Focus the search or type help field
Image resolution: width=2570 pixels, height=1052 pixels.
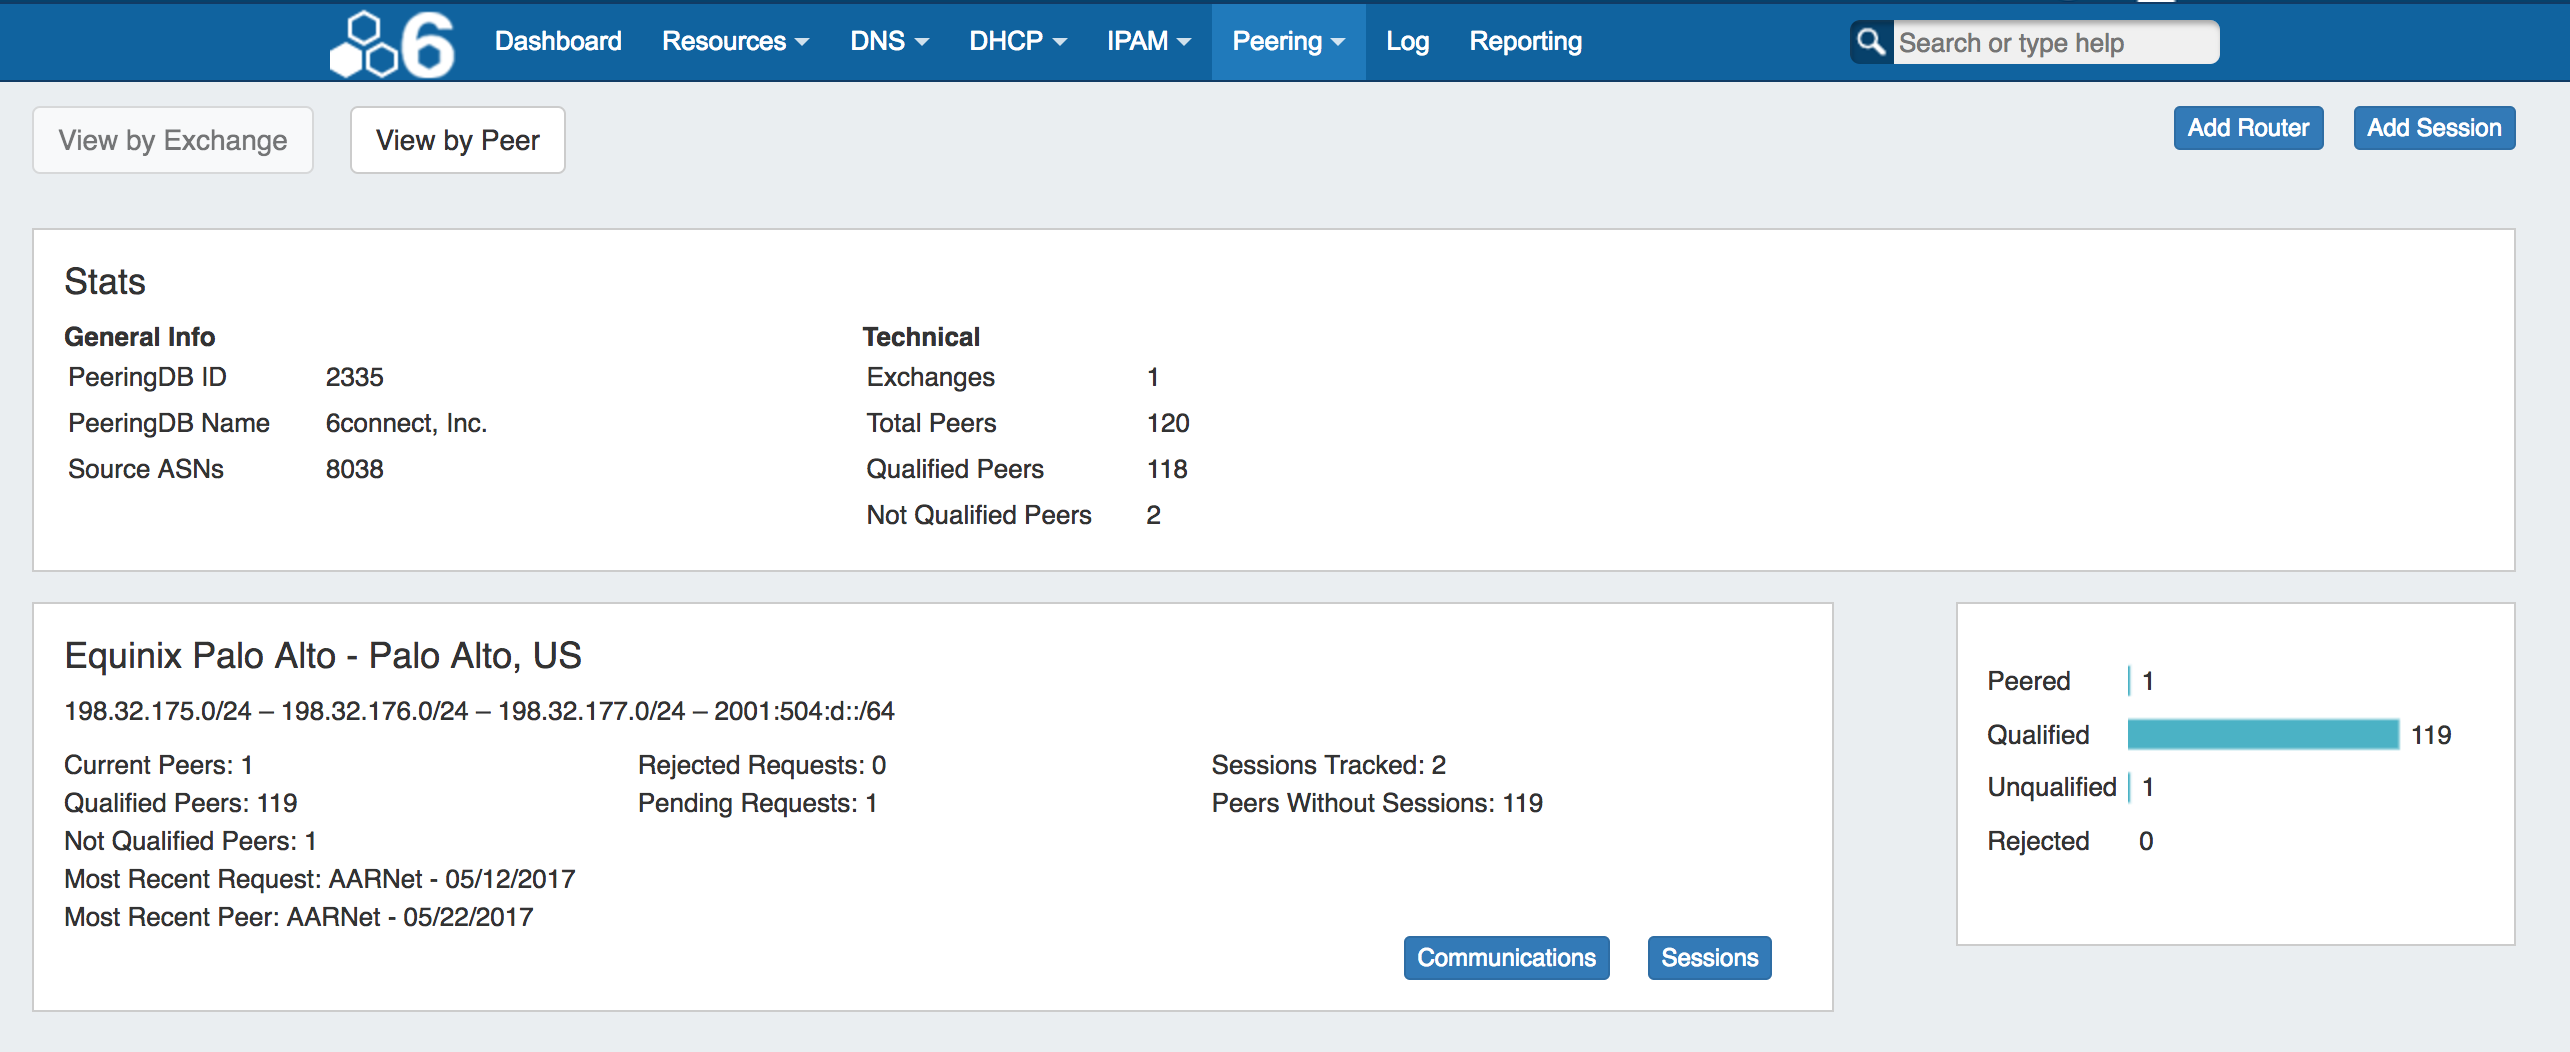[x=2054, y=43]
